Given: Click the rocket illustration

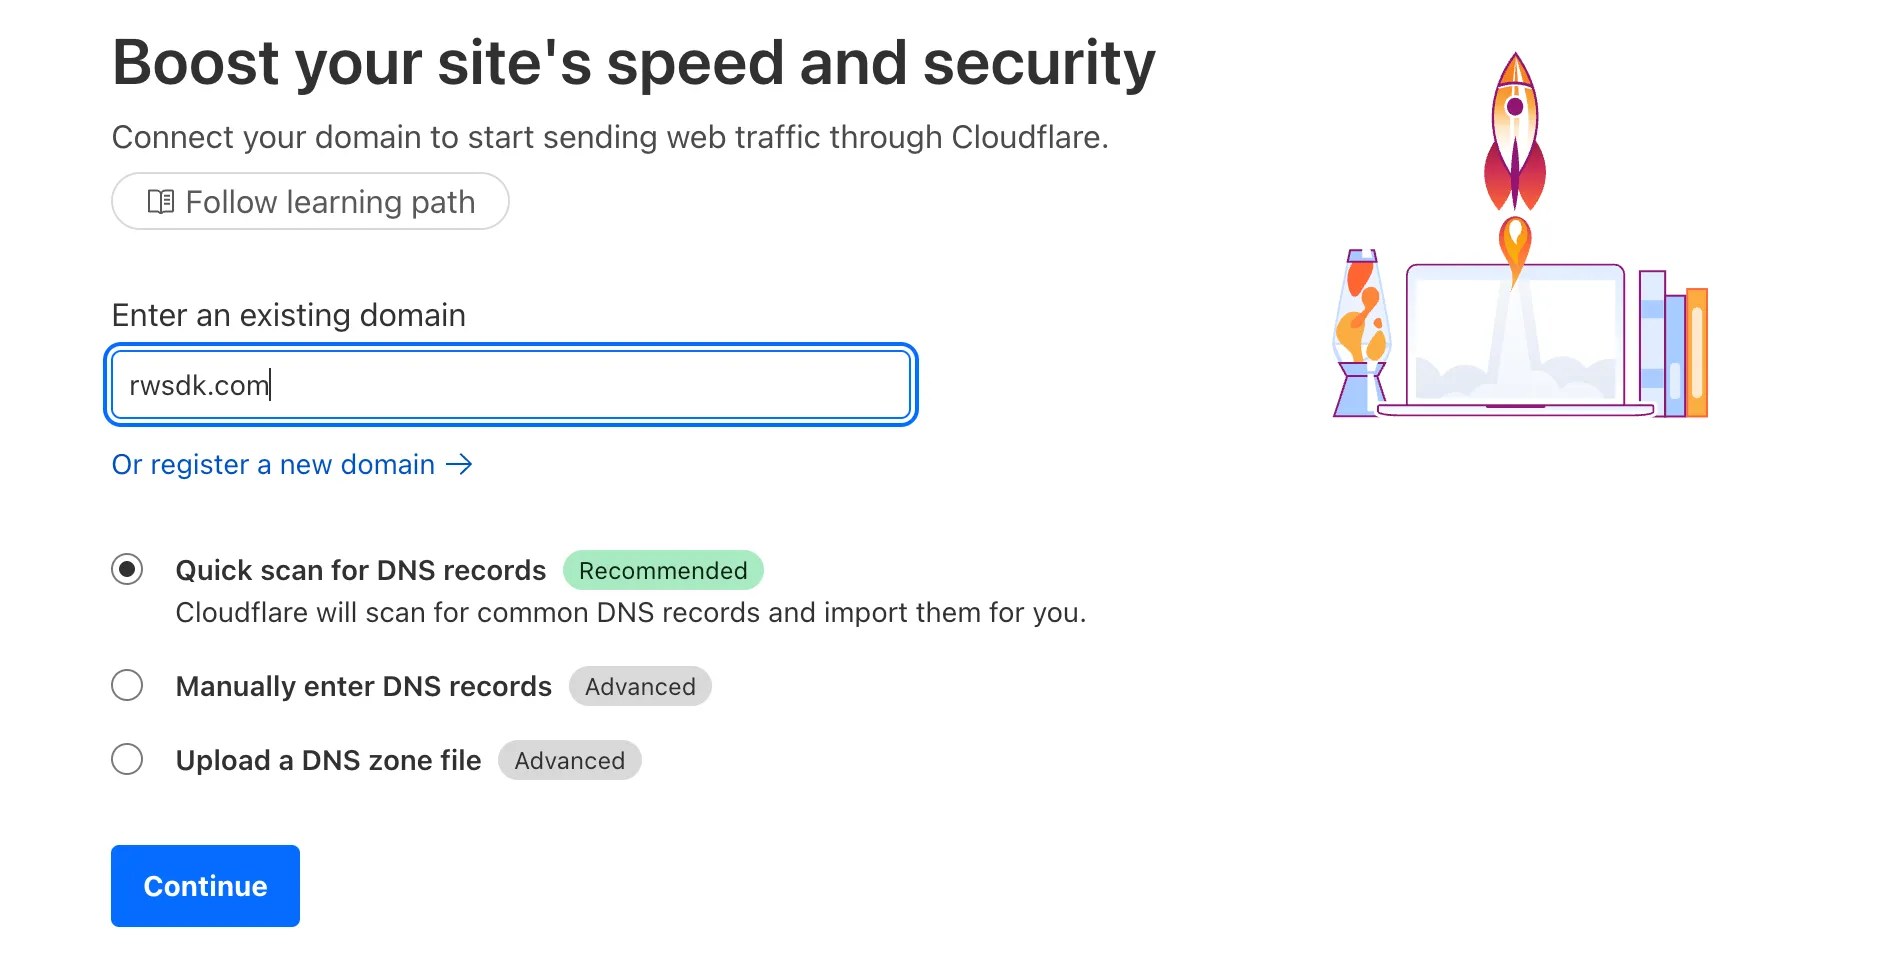Looking at the screenshot, I should tap(1515, 135).
